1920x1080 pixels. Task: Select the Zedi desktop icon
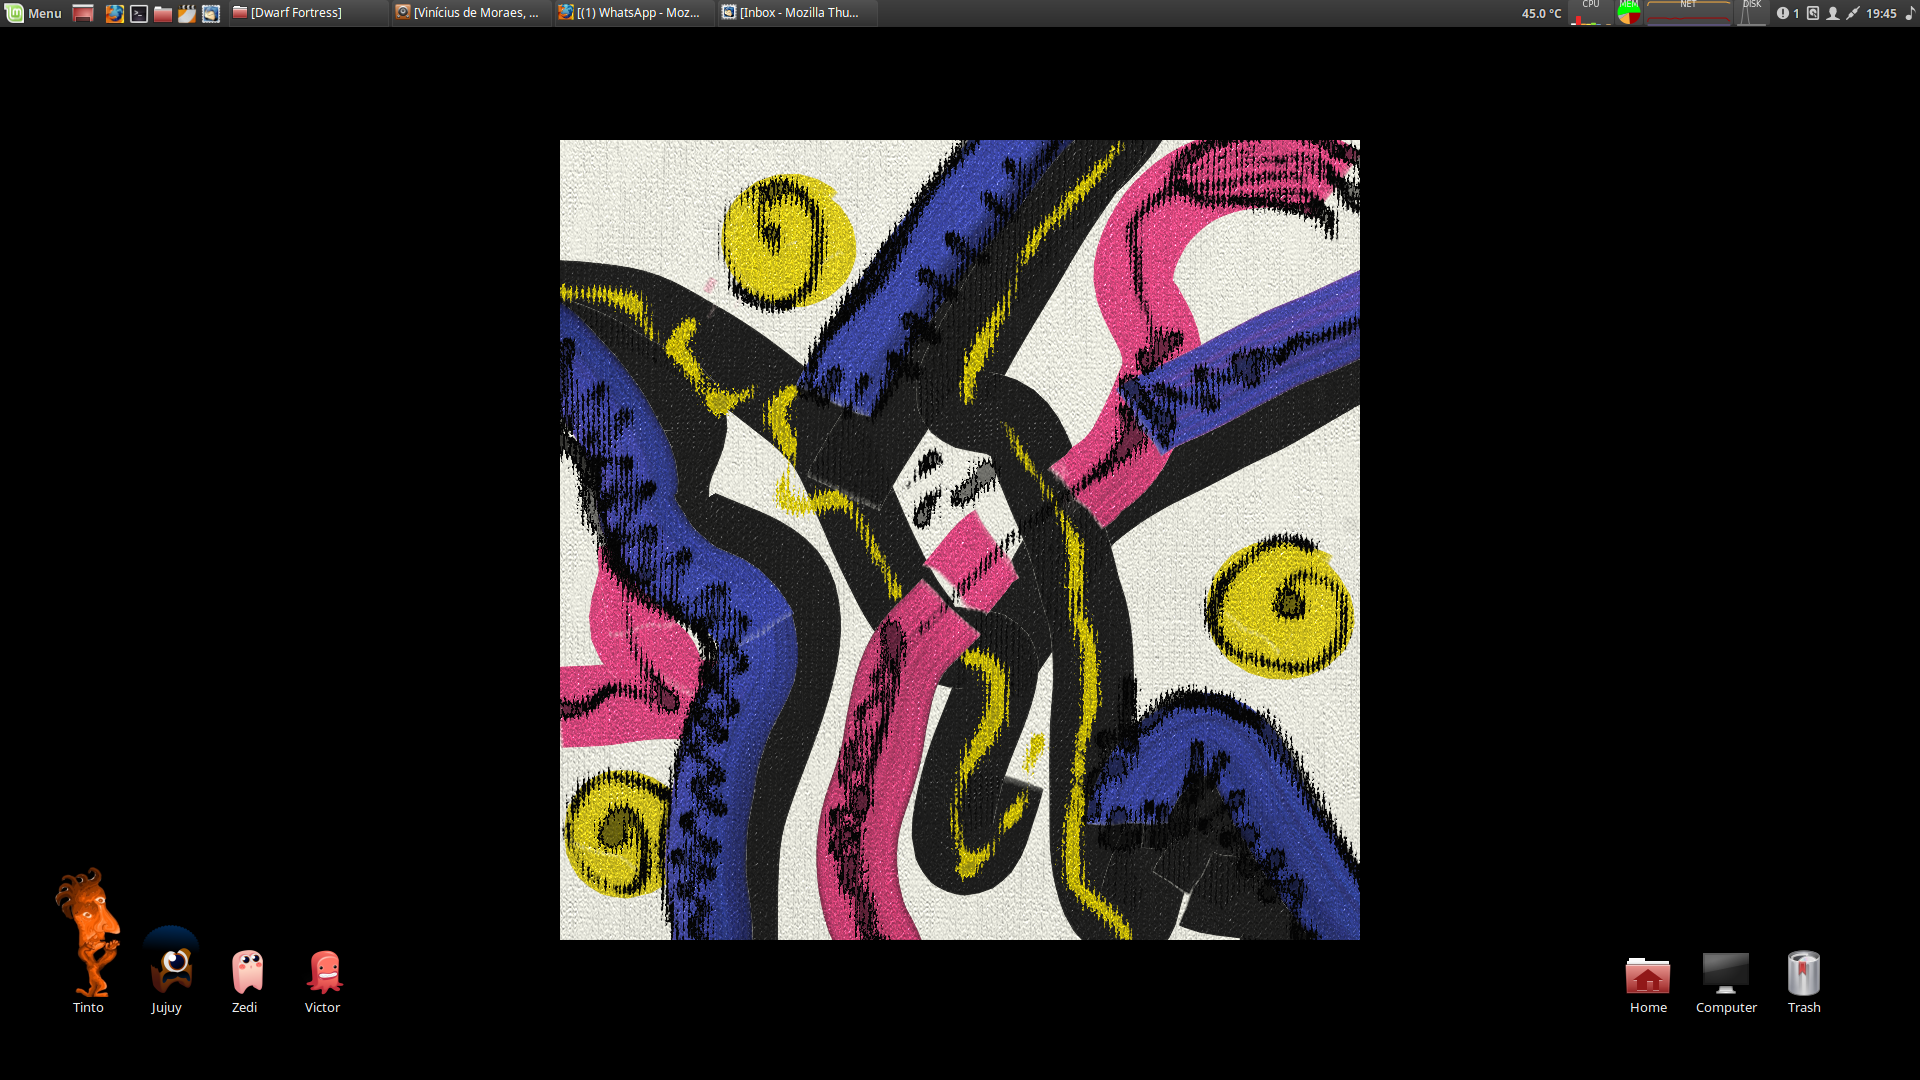click(x=246, y=982)
